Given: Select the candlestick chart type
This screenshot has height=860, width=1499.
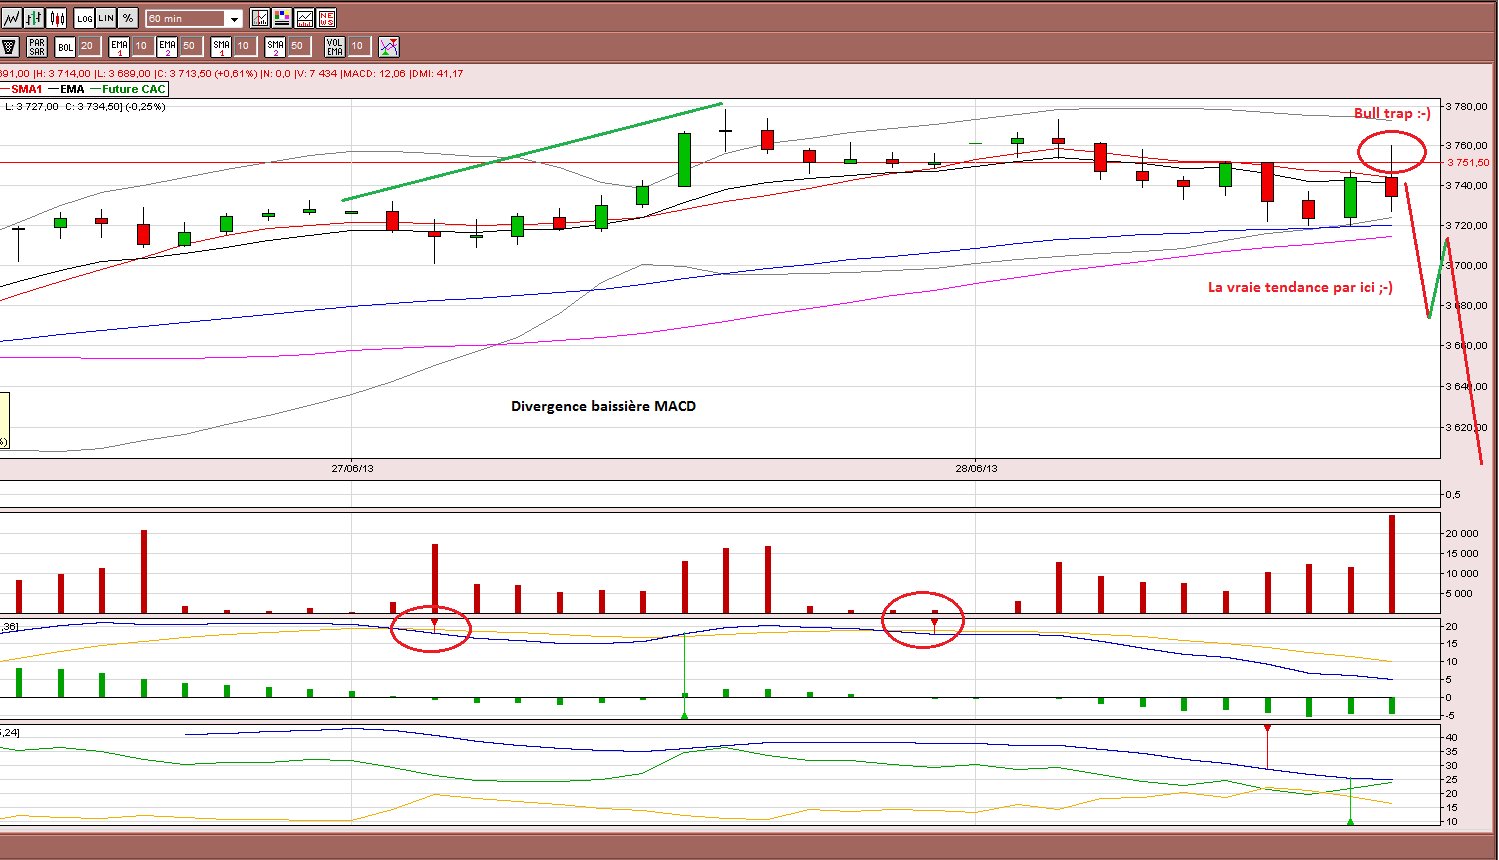Looking at the screenshot, I should (57, 18).
